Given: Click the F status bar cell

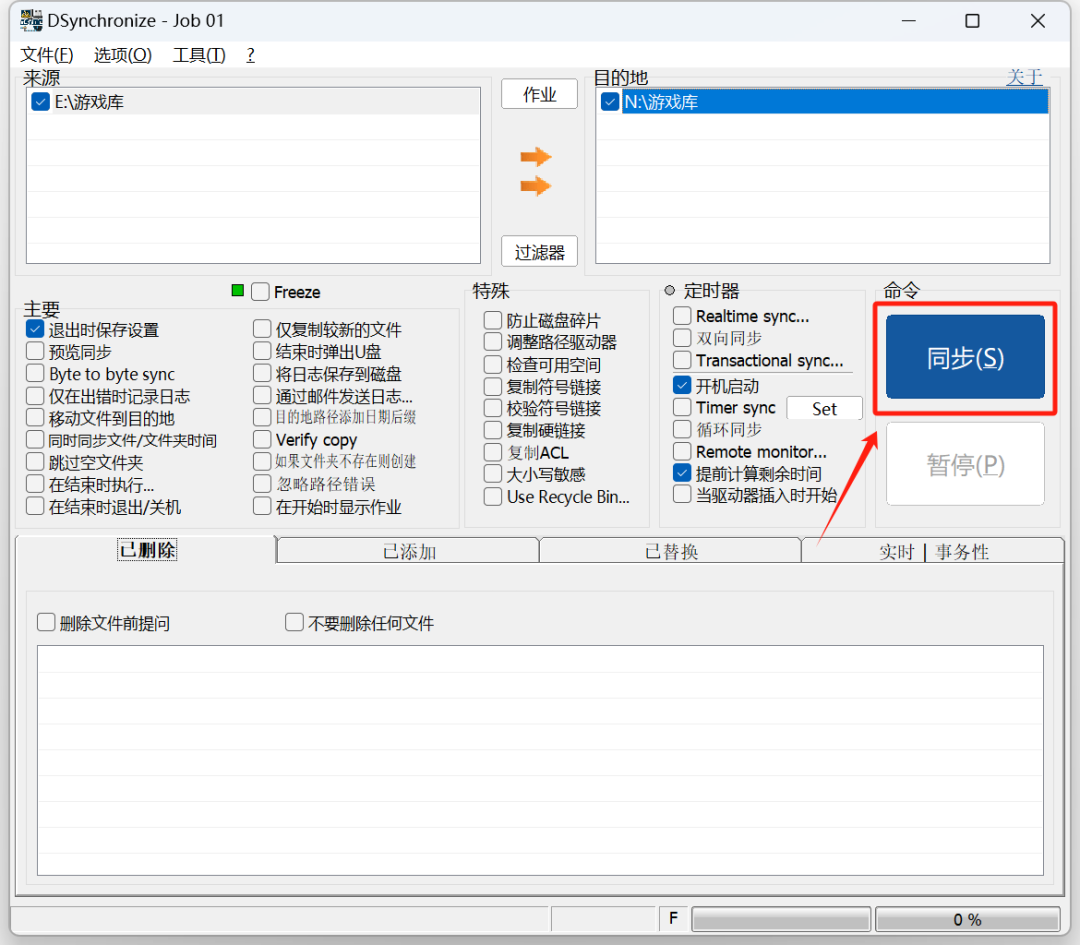Looking at the screenshot, I should pyautogui.click(x=674, y=919).
